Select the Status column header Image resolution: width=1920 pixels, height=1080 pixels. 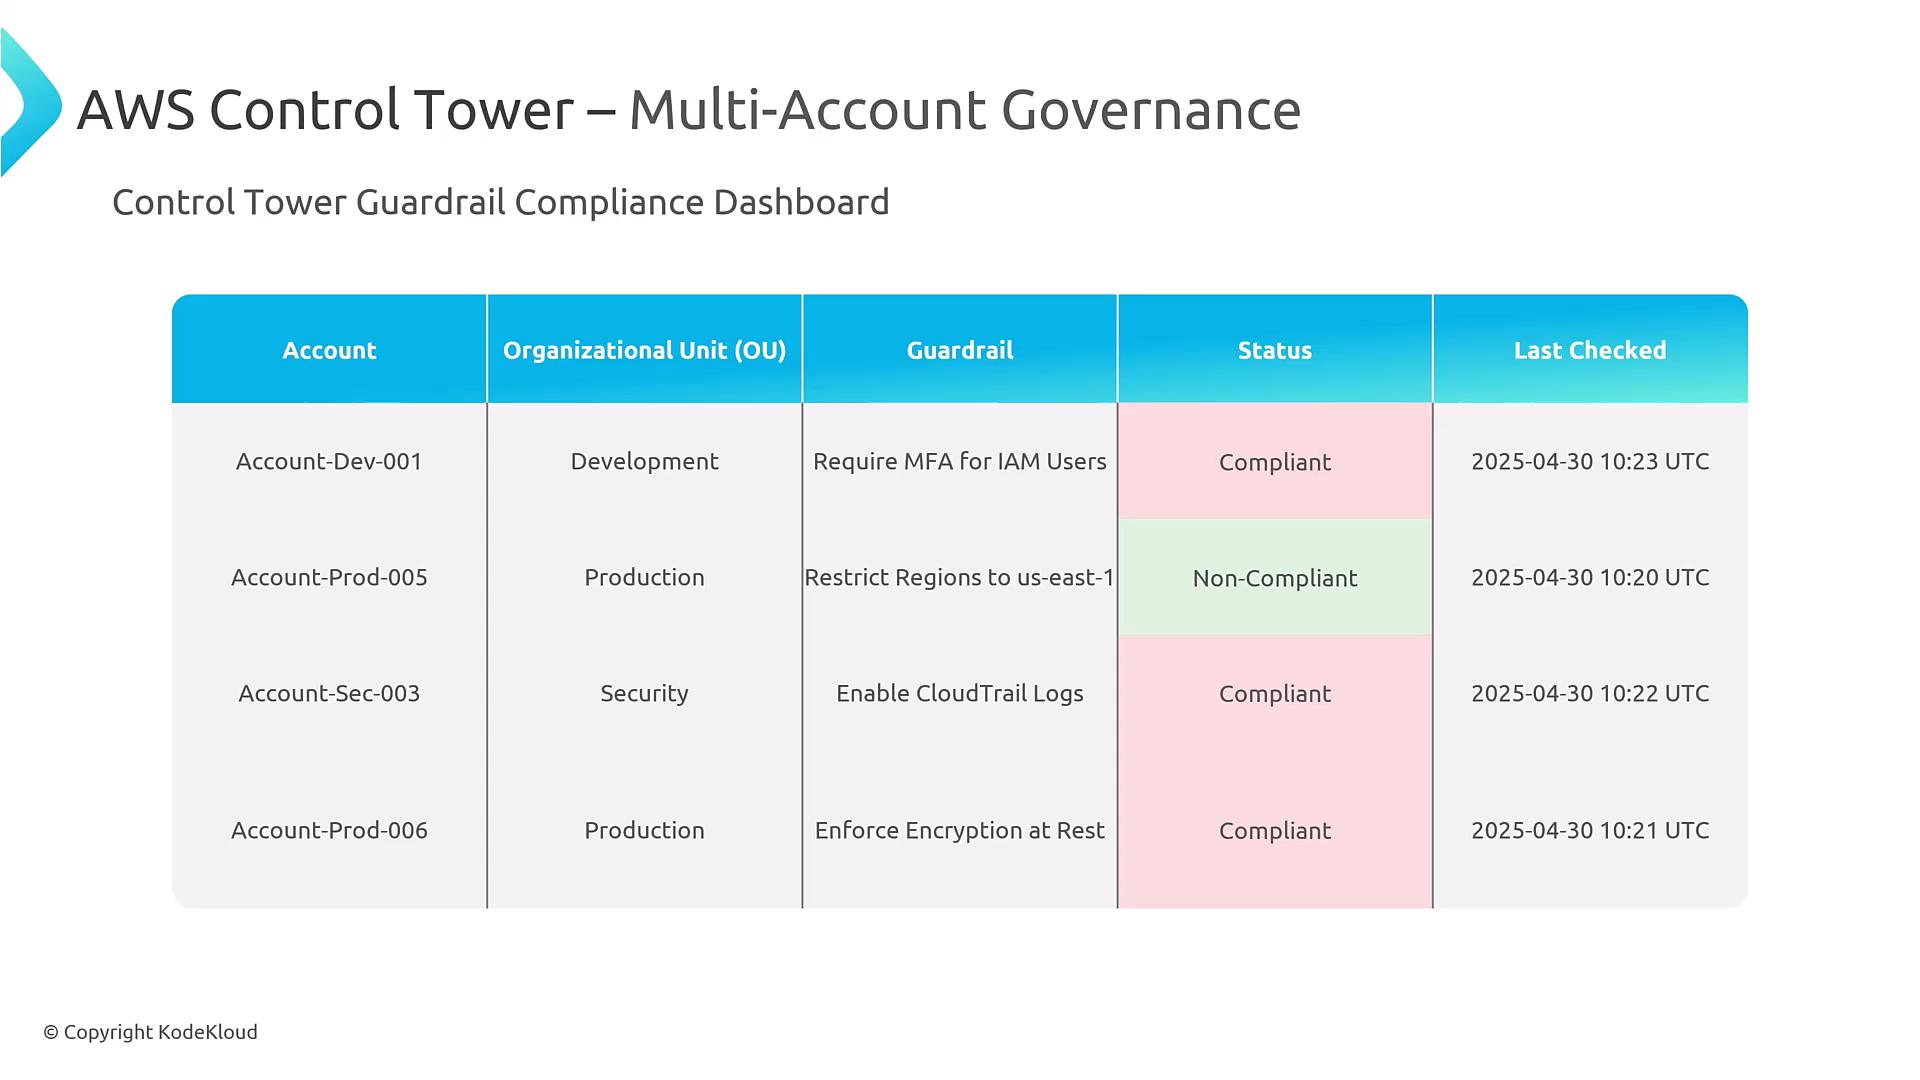[x=1275, y=350]
